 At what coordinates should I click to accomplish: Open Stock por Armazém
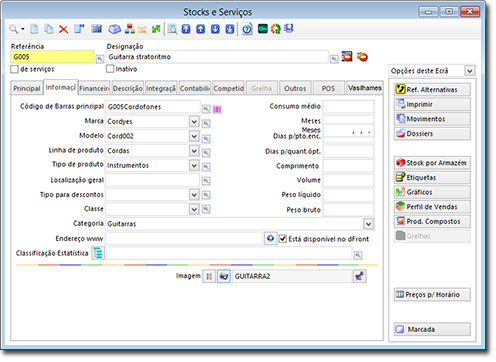(432, 163)
